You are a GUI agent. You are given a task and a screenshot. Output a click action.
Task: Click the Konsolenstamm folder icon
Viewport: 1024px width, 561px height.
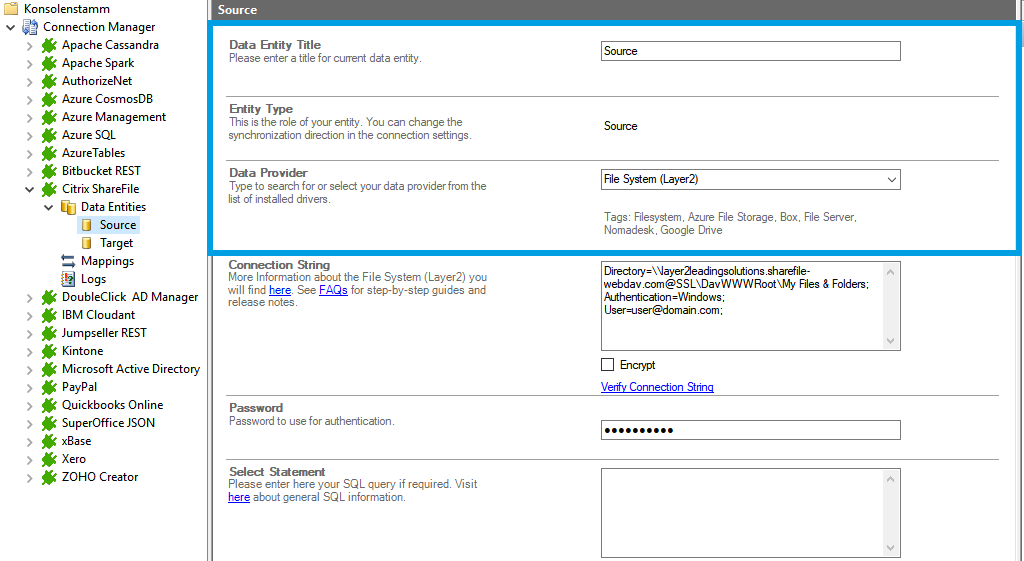(12, 9)
